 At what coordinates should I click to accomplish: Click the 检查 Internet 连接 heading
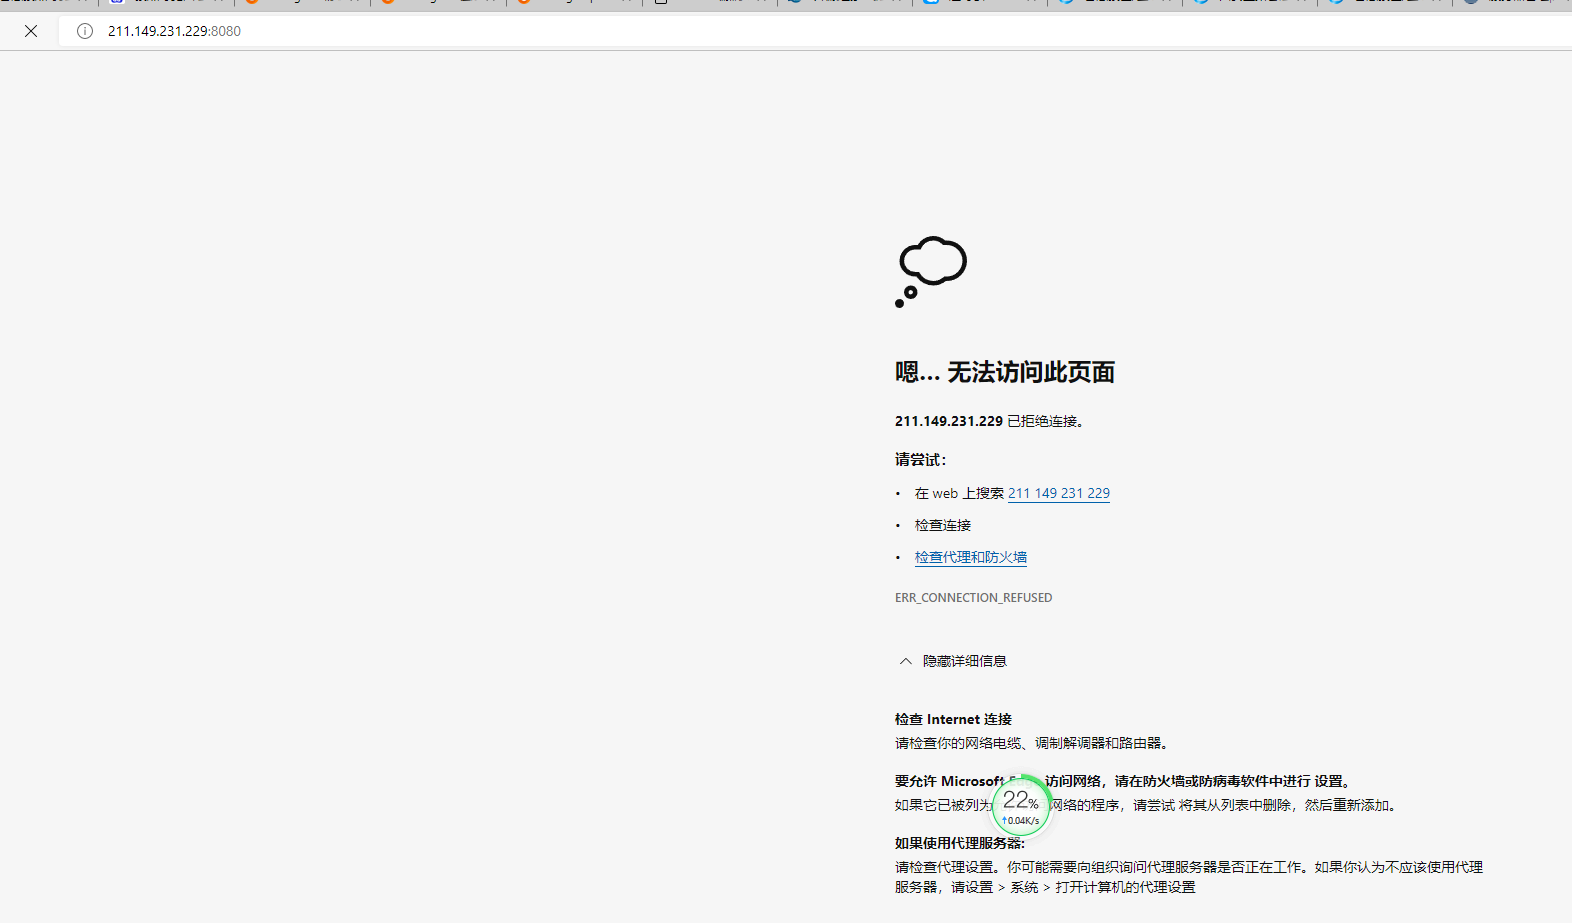(x=953, y=719)
